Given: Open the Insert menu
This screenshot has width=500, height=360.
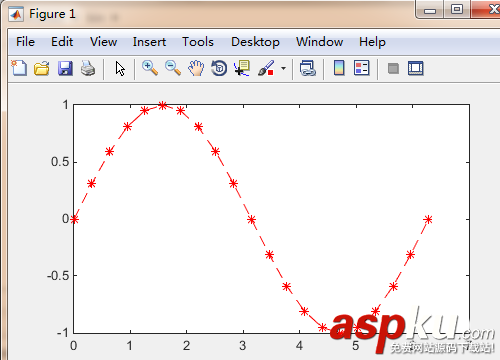Looking at the screenshot, I should click(149, 42).
